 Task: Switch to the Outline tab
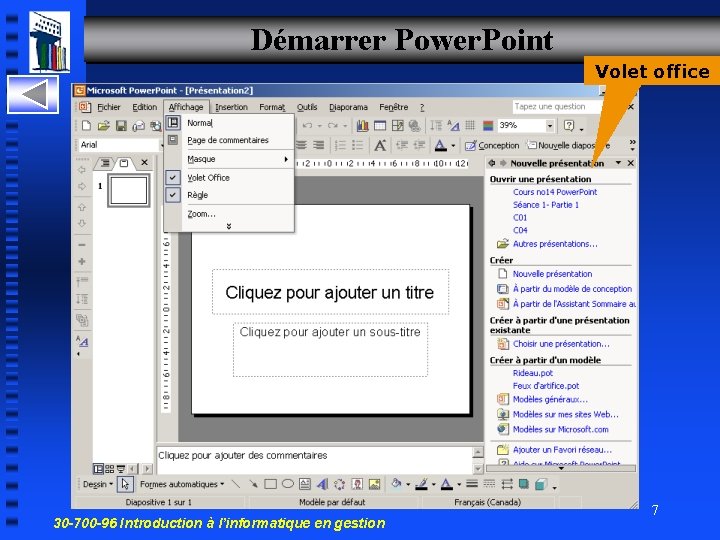105,163
